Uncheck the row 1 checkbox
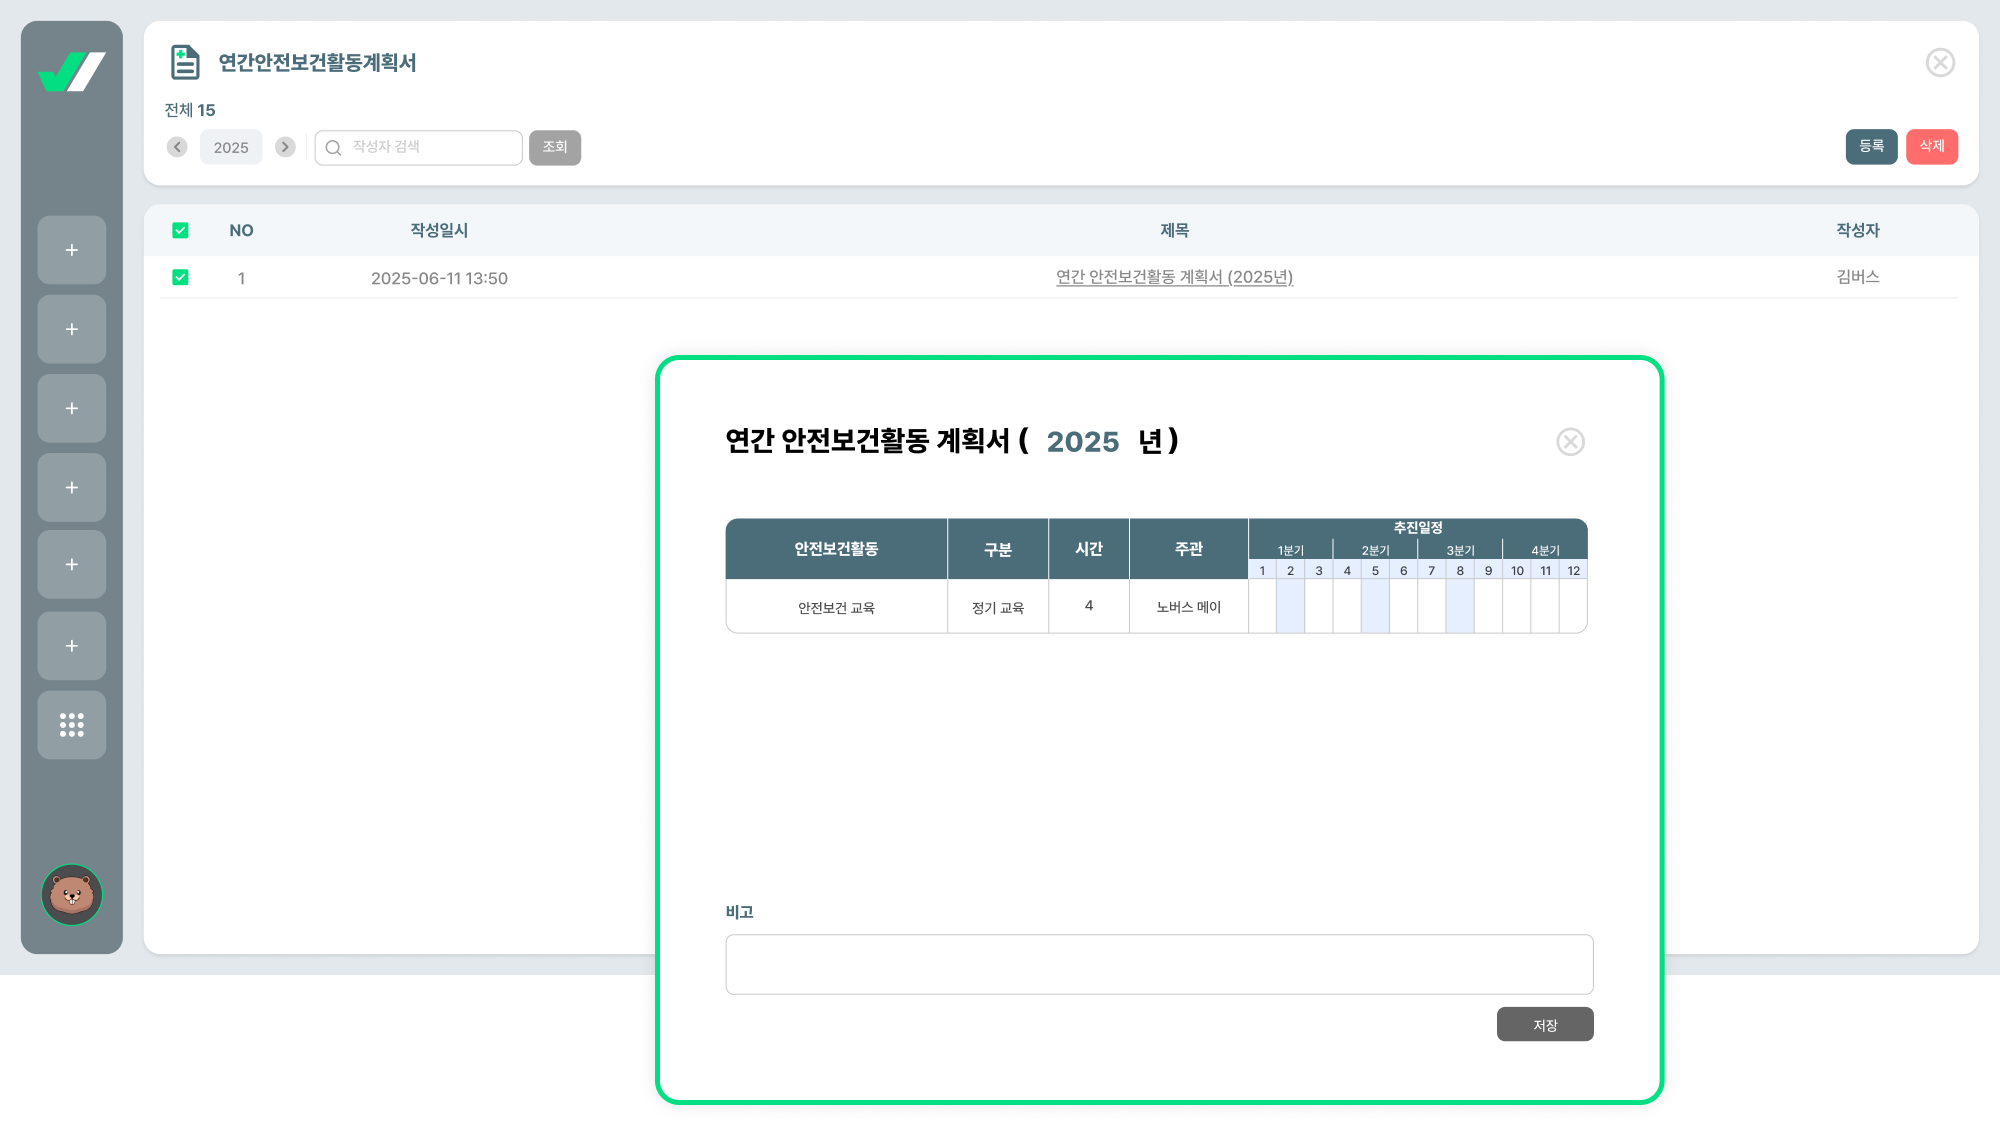 pyautogui.click(x=180, y=278)
